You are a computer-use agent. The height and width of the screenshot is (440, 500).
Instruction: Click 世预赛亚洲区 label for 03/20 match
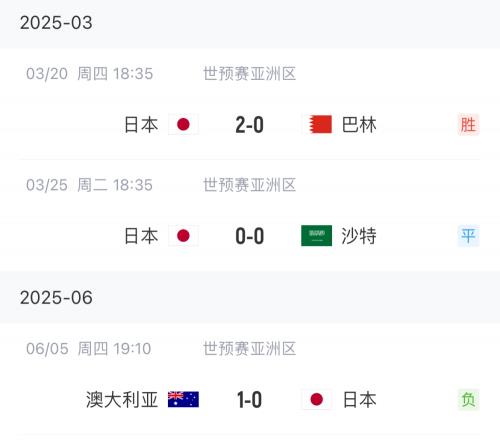(250, 74)
